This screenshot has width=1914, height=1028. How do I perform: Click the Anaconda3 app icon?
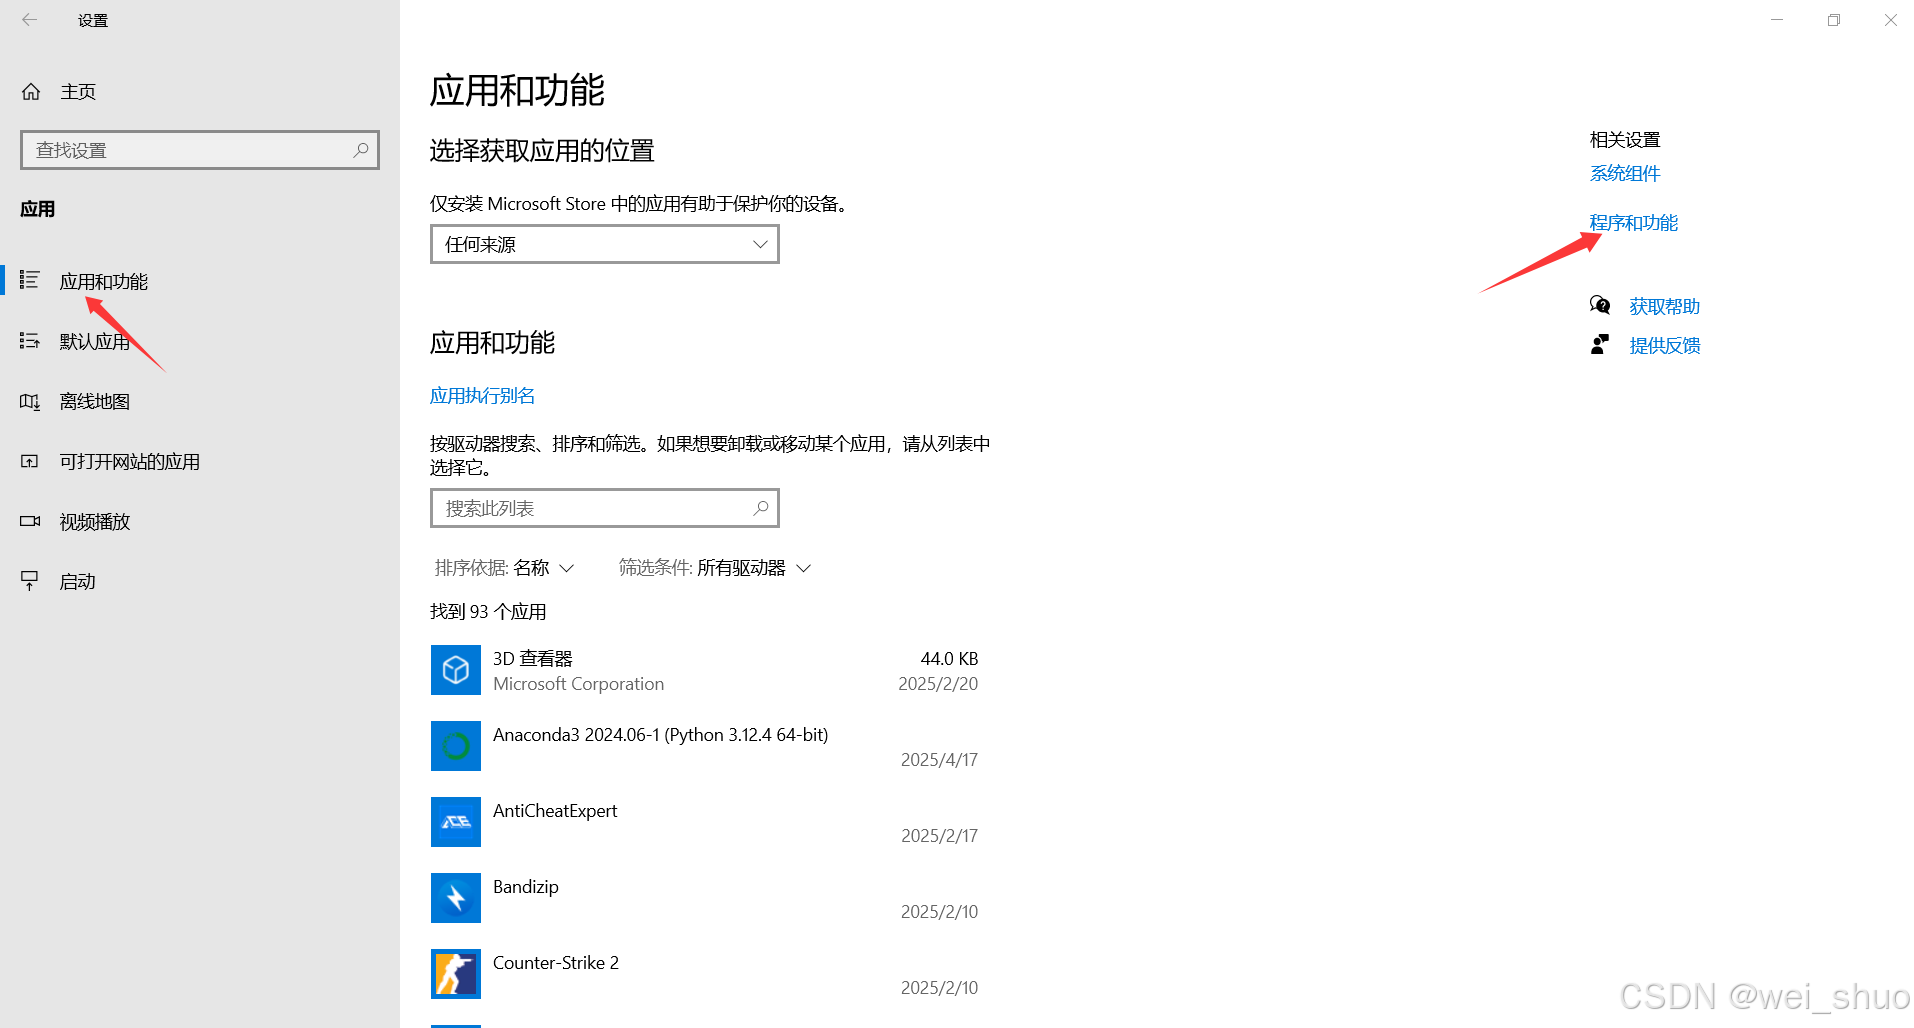pyautogui.click(x=456, y=746)
